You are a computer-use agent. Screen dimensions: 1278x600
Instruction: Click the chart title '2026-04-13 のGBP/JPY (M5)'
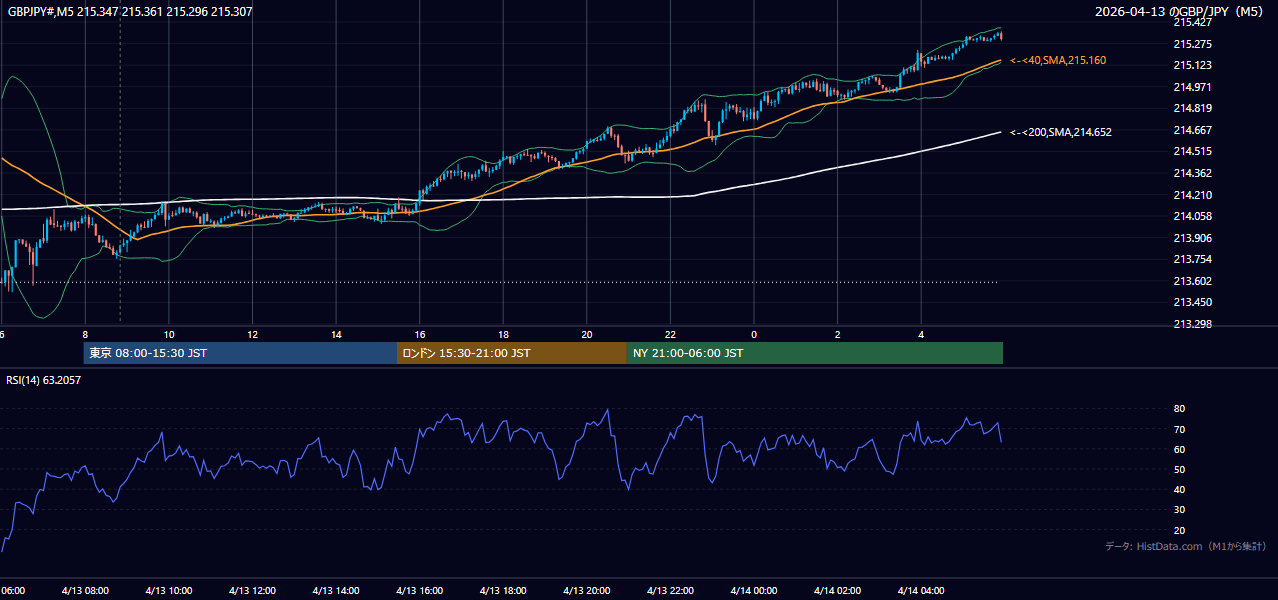(x=1180, y=11)
